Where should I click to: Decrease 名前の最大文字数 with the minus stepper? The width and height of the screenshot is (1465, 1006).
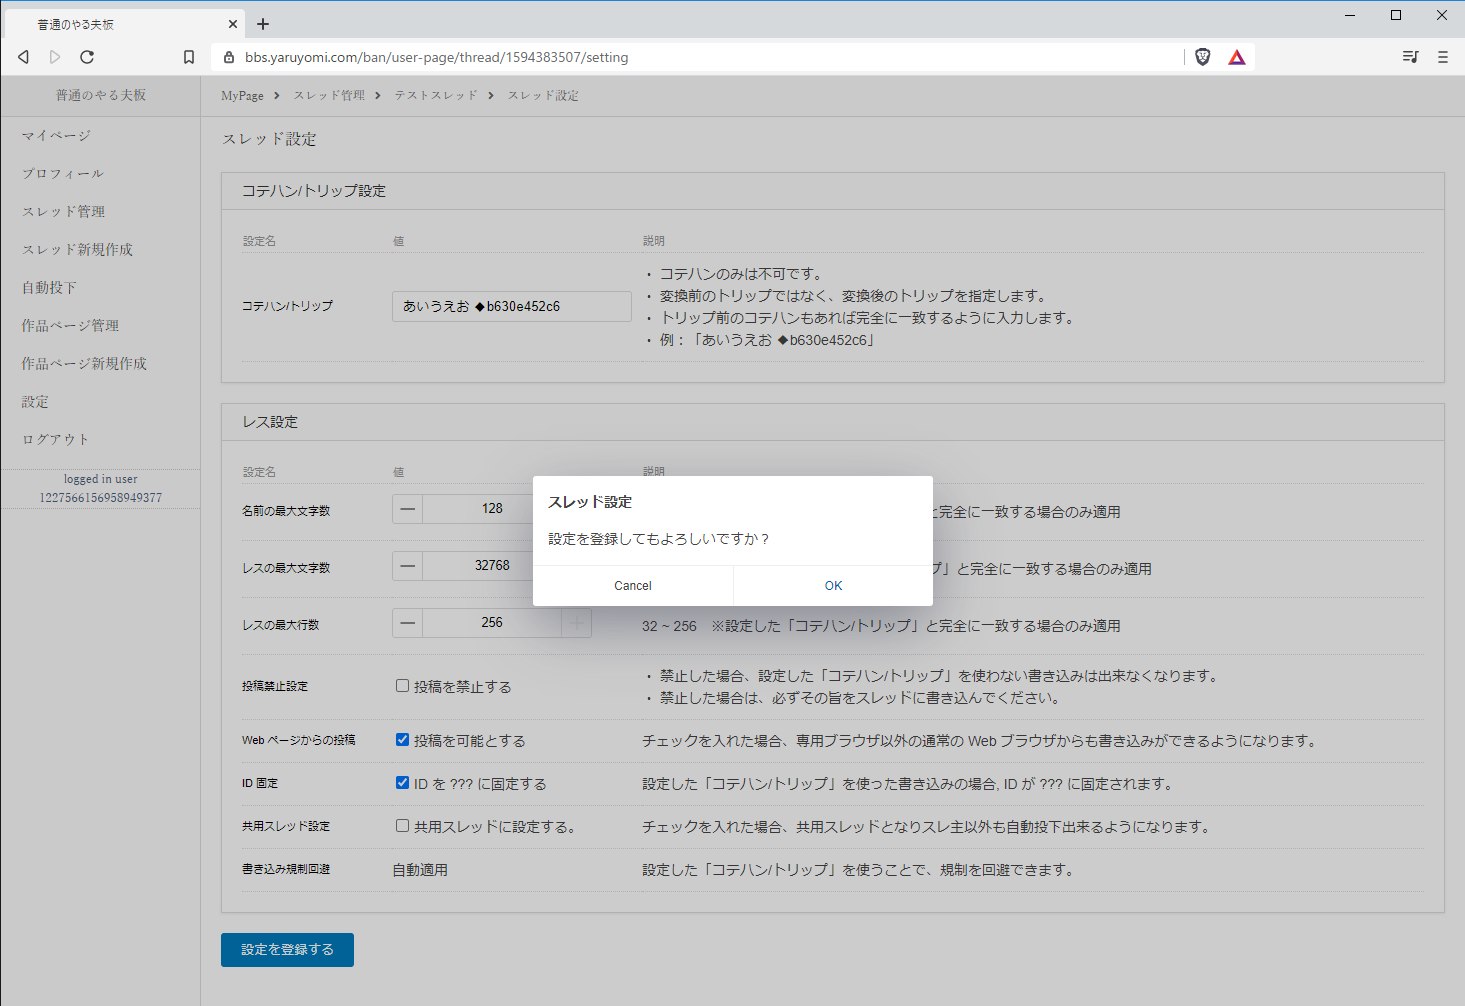[x=407, y=508]
